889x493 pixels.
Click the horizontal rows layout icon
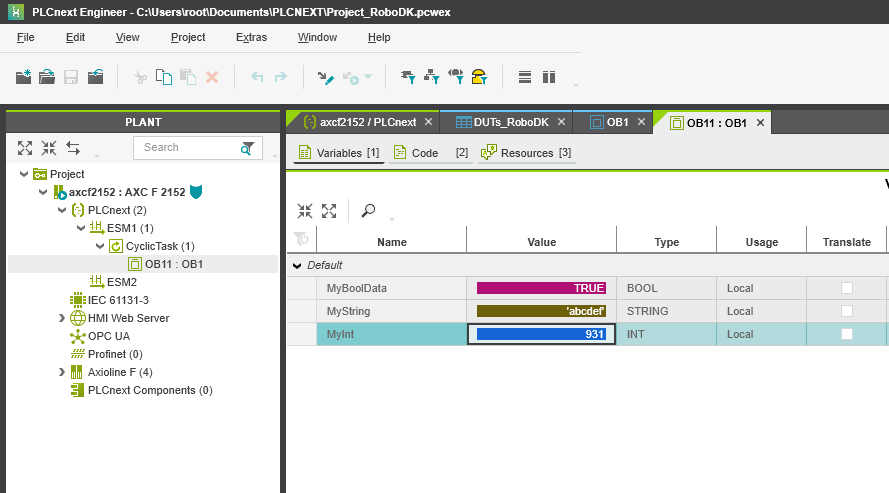click(x=525, y=77)
